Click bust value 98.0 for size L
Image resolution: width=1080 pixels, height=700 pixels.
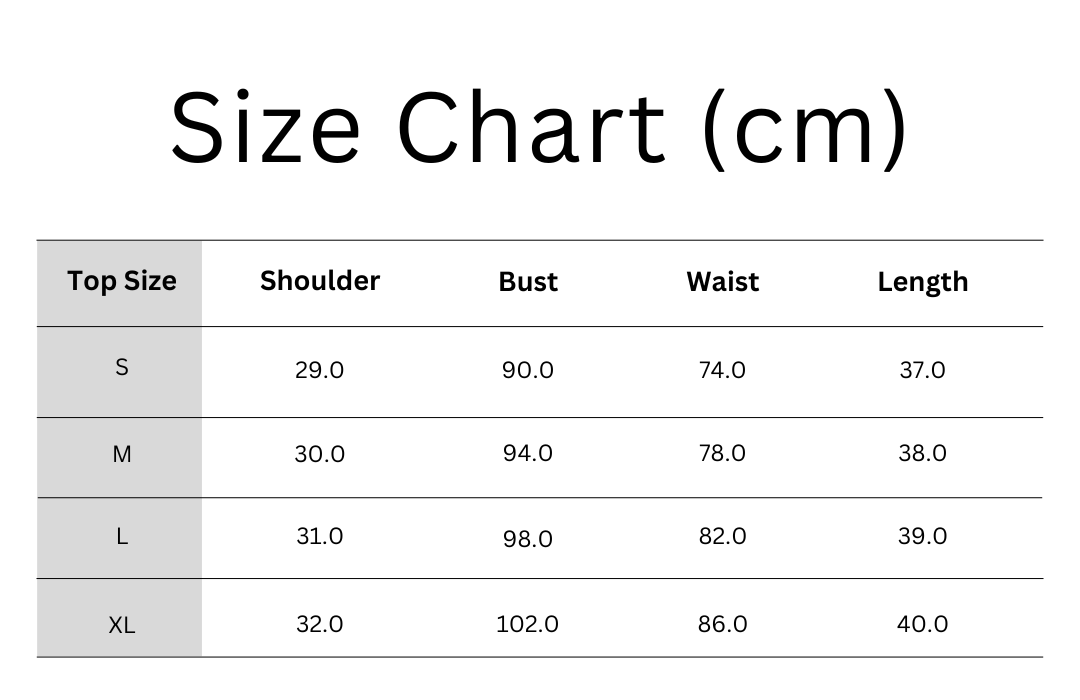[x=528, y=539]
